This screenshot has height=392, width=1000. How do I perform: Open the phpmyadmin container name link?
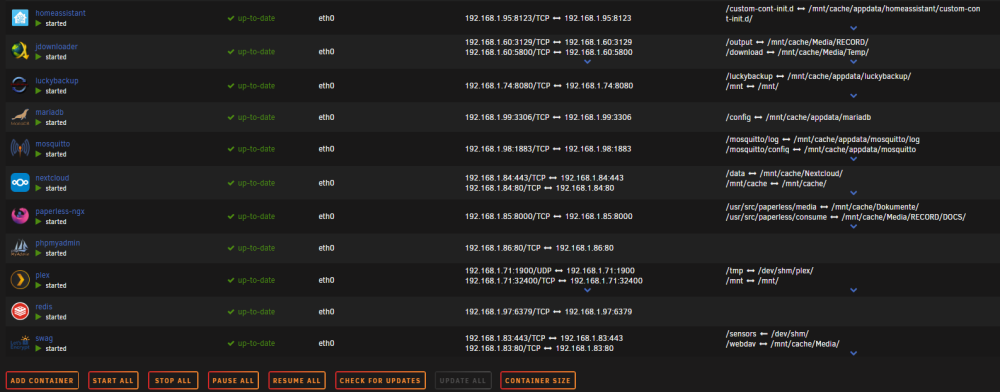(57, 243)
